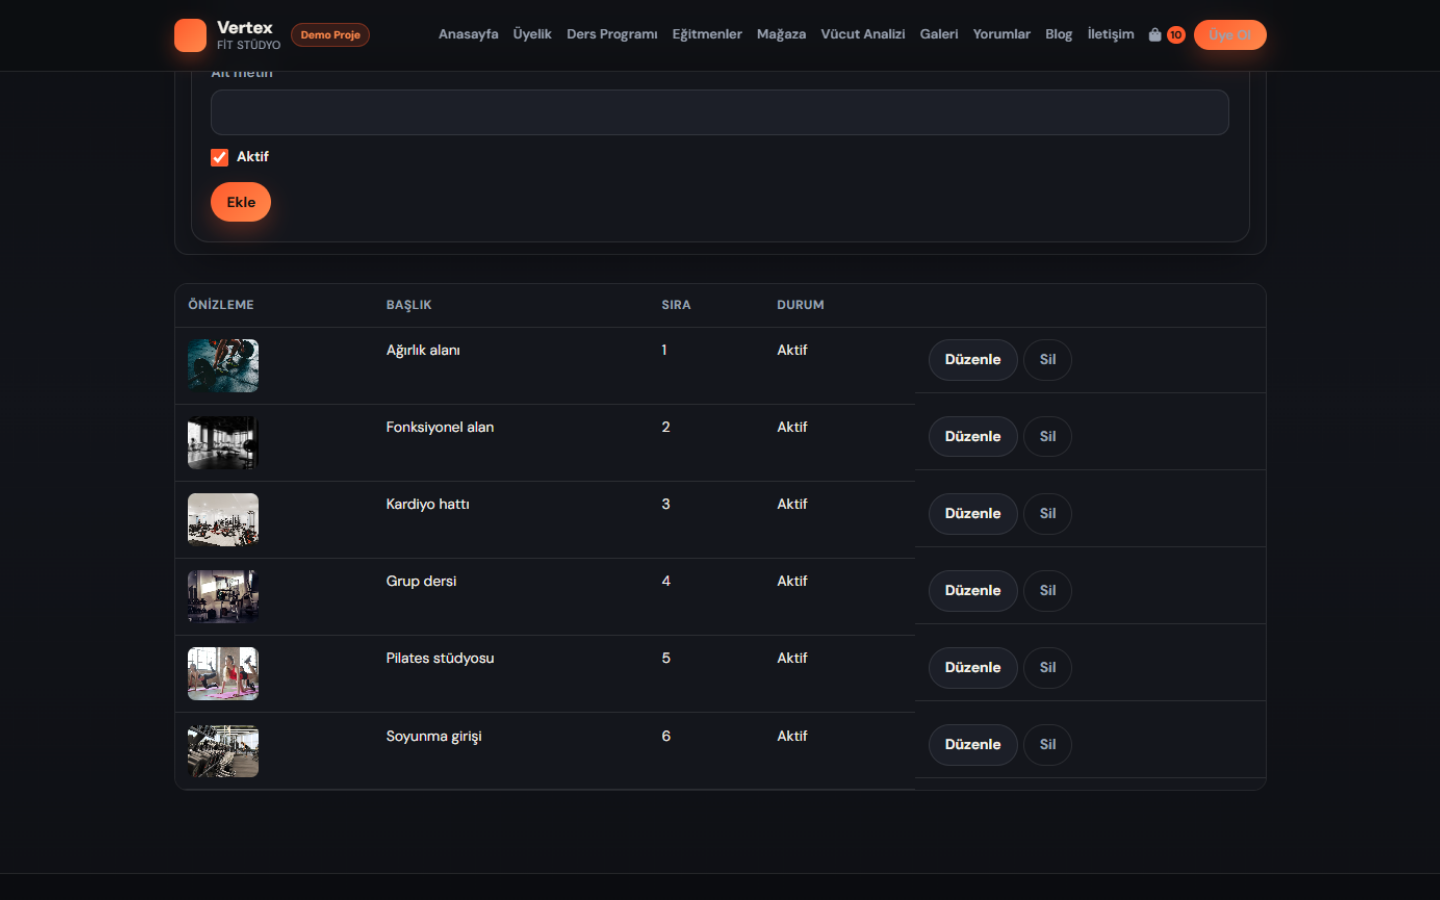Open the Galeri nav link
This screenshot has height=900, width=1440.
coord(939,34)
